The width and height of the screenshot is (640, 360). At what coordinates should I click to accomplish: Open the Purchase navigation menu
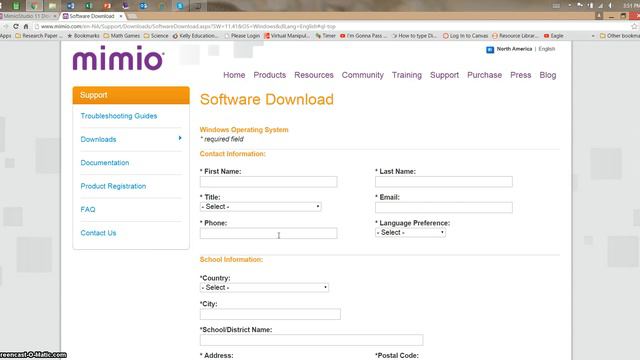tap(484, 75)
